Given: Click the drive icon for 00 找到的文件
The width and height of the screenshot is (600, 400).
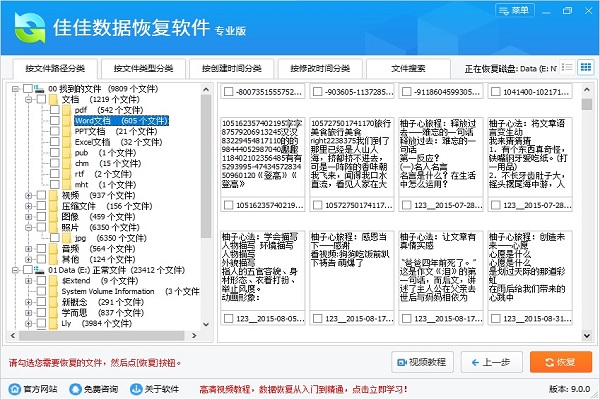Looking at the screenshot, I should point(39,89).
